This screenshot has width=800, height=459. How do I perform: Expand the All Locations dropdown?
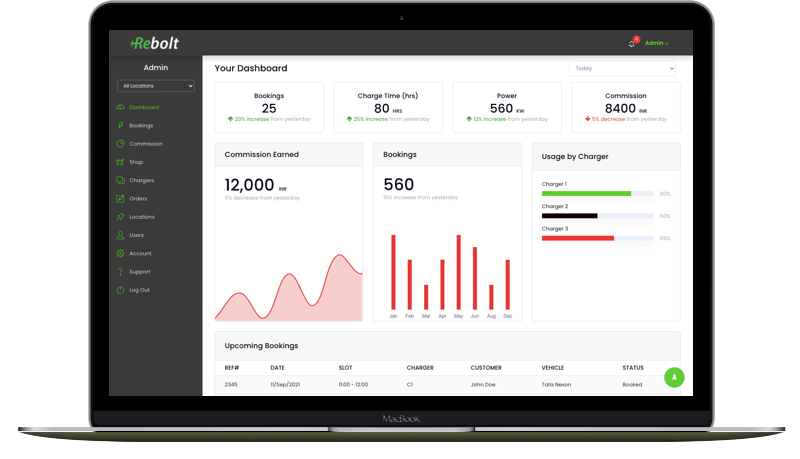click(x=155, y=86)
